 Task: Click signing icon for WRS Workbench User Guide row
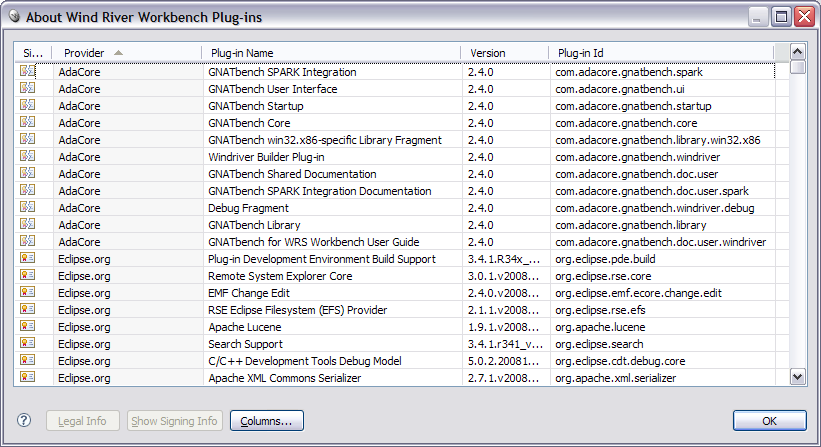point(28,241)
